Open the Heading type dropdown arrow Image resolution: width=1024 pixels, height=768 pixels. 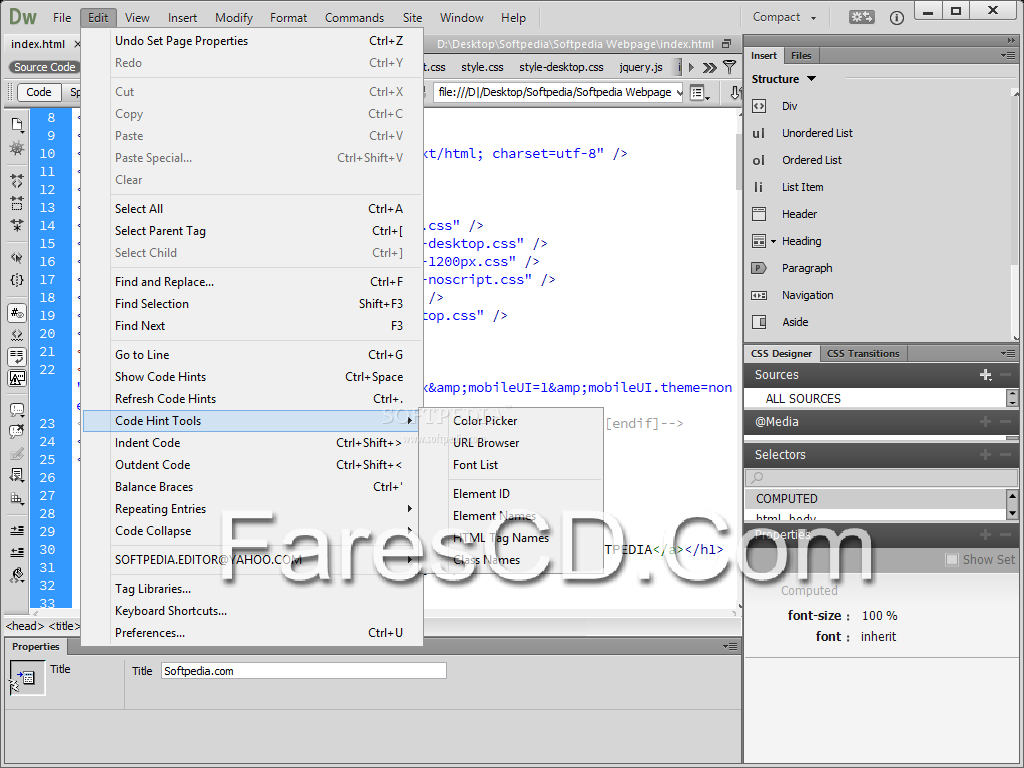pyautogui.click(x=773, y=242)
